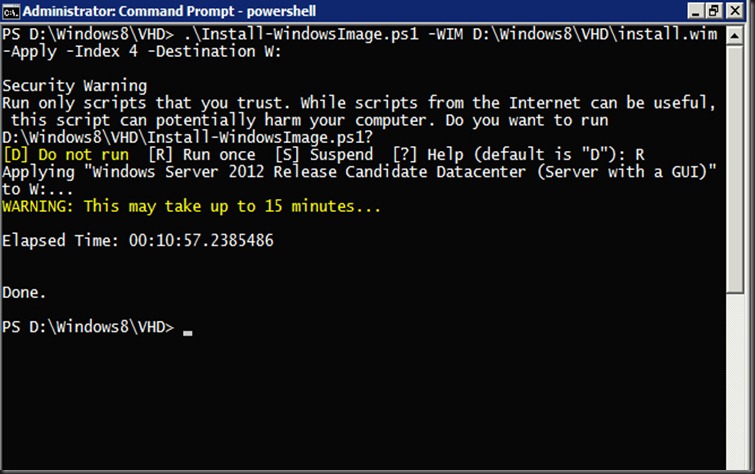Click the yellow '[D] Do not run' option
This screenshot has width=755, height=474.
[x=66, y=155]
